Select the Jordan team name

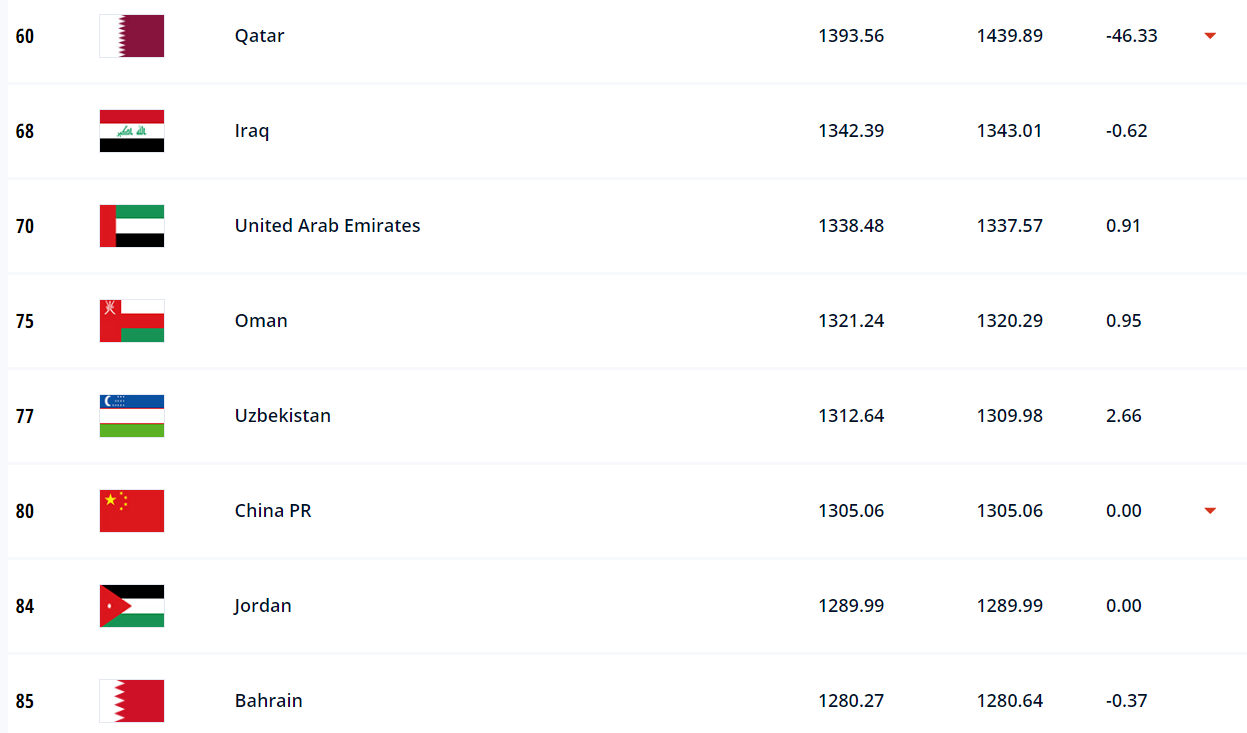click(263, 606)
